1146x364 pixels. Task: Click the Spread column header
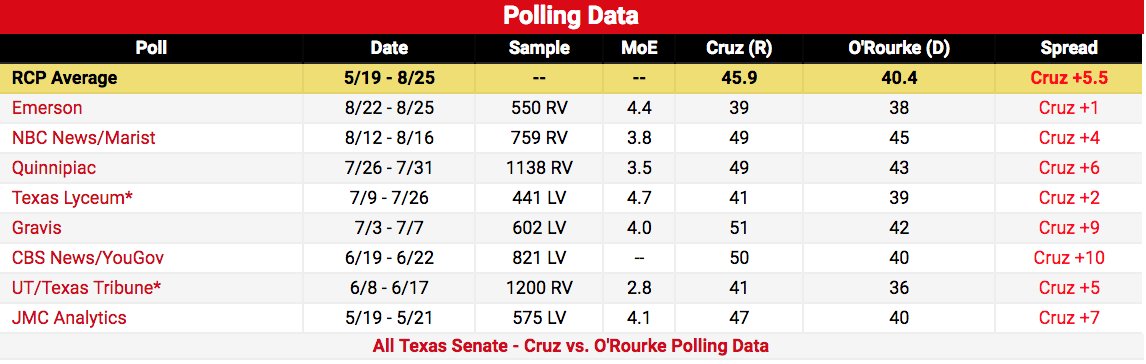(x=1069, y=48)
